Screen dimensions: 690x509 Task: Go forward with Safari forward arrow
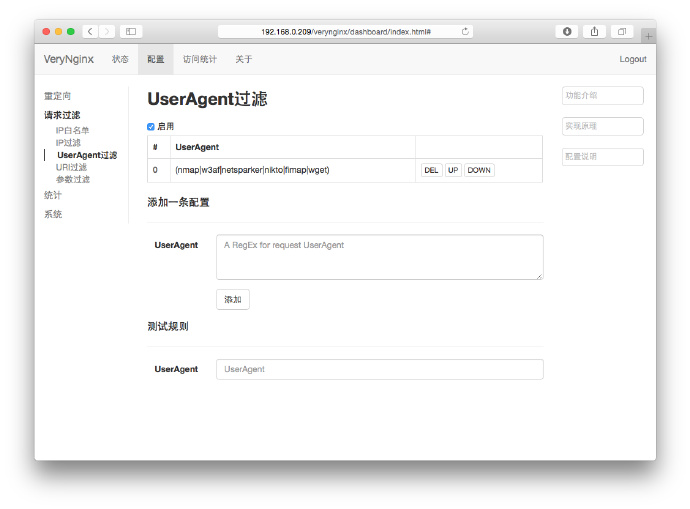click(x=106, y=31)
